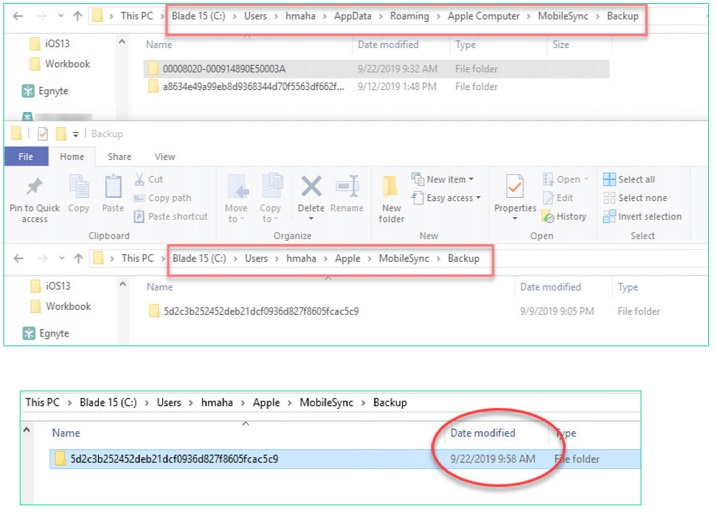Switch to the Share ribbon tab
Screen dimensions: 717x512
pyautogui.click(x=119, y=156)
